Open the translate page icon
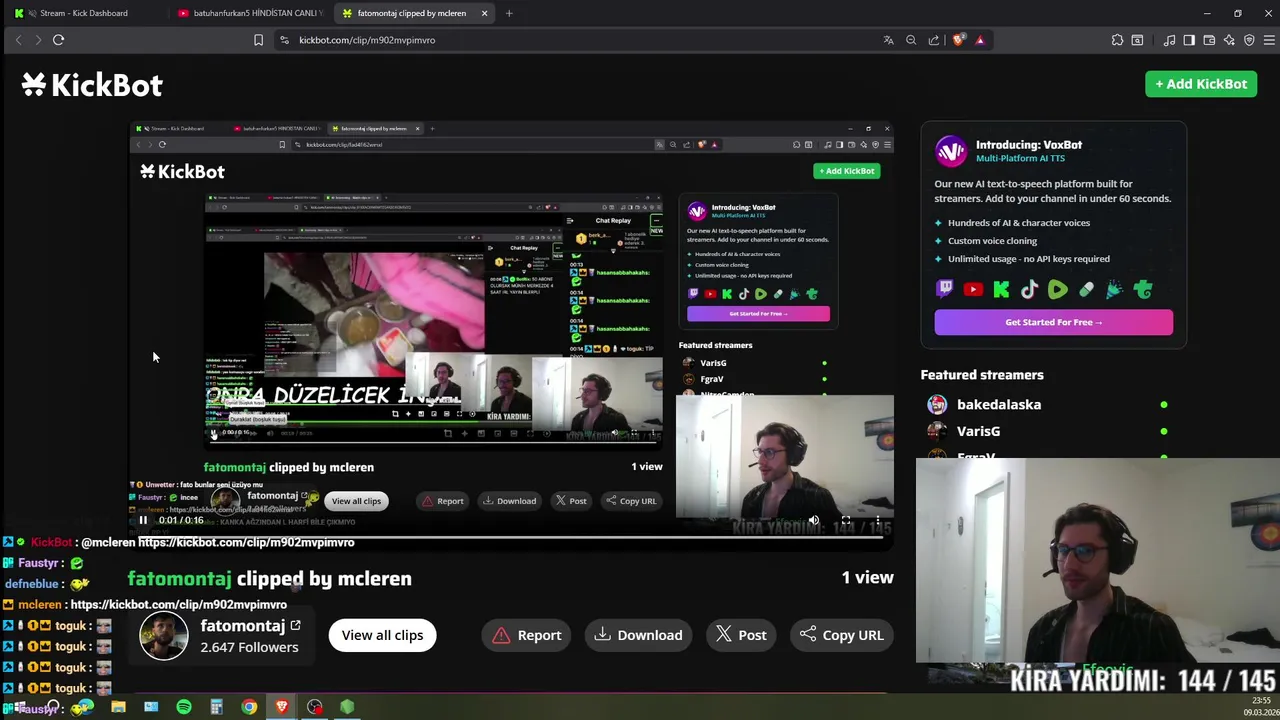 point(888,40)
